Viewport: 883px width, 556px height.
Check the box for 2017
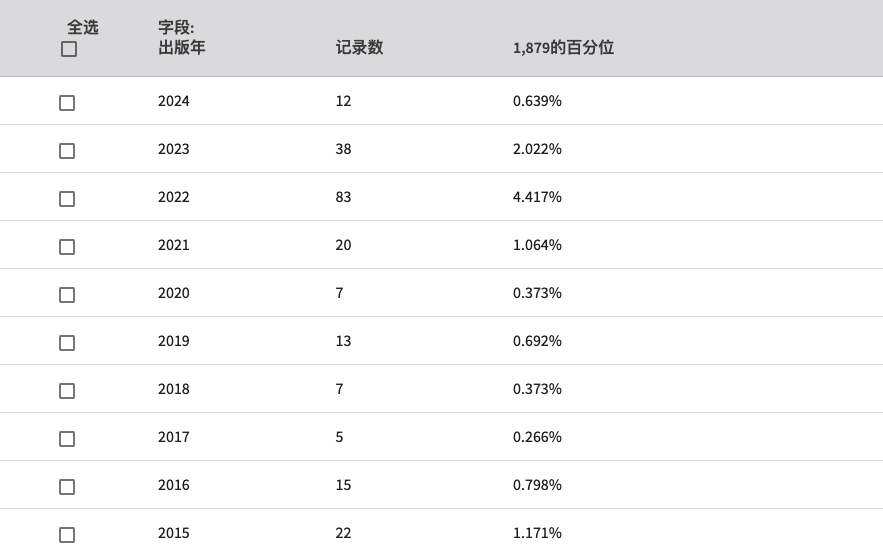click(x=67, y=439)
